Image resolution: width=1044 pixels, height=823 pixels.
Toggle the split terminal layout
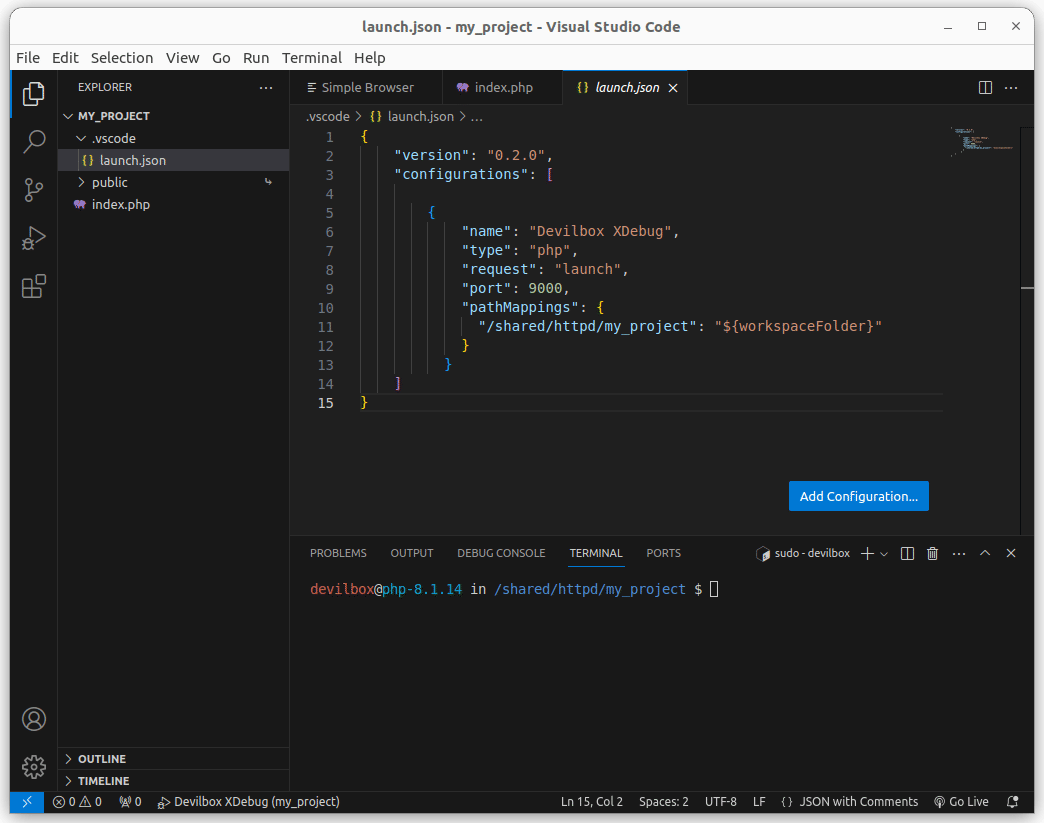(908, 553)
